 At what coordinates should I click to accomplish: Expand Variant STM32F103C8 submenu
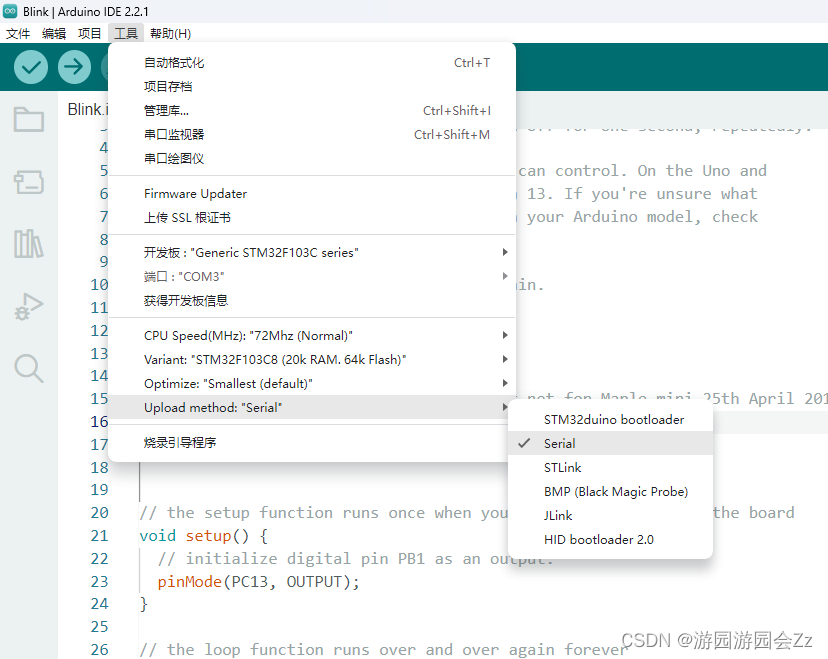(312, 360)
